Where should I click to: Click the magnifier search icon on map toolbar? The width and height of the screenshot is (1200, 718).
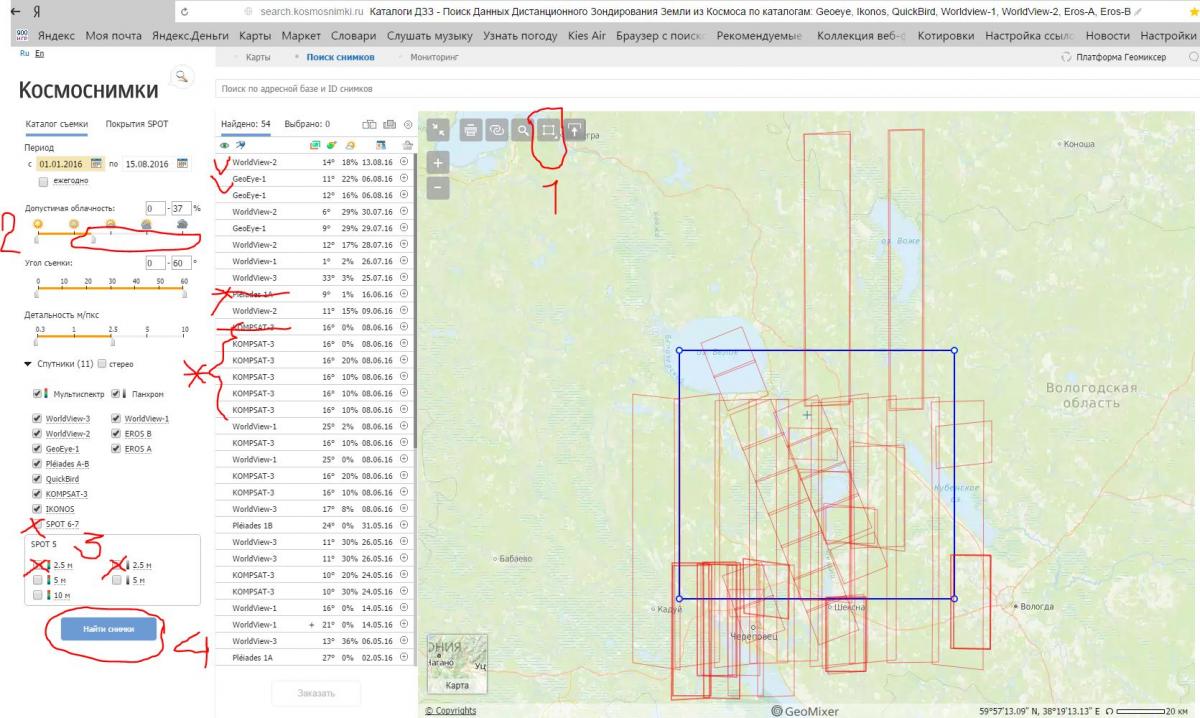[522, 130]
